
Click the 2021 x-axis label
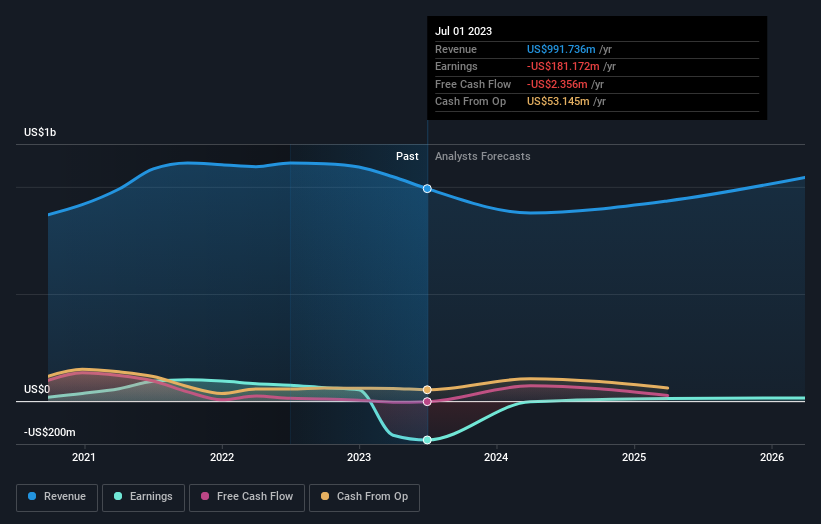[84, 457]
